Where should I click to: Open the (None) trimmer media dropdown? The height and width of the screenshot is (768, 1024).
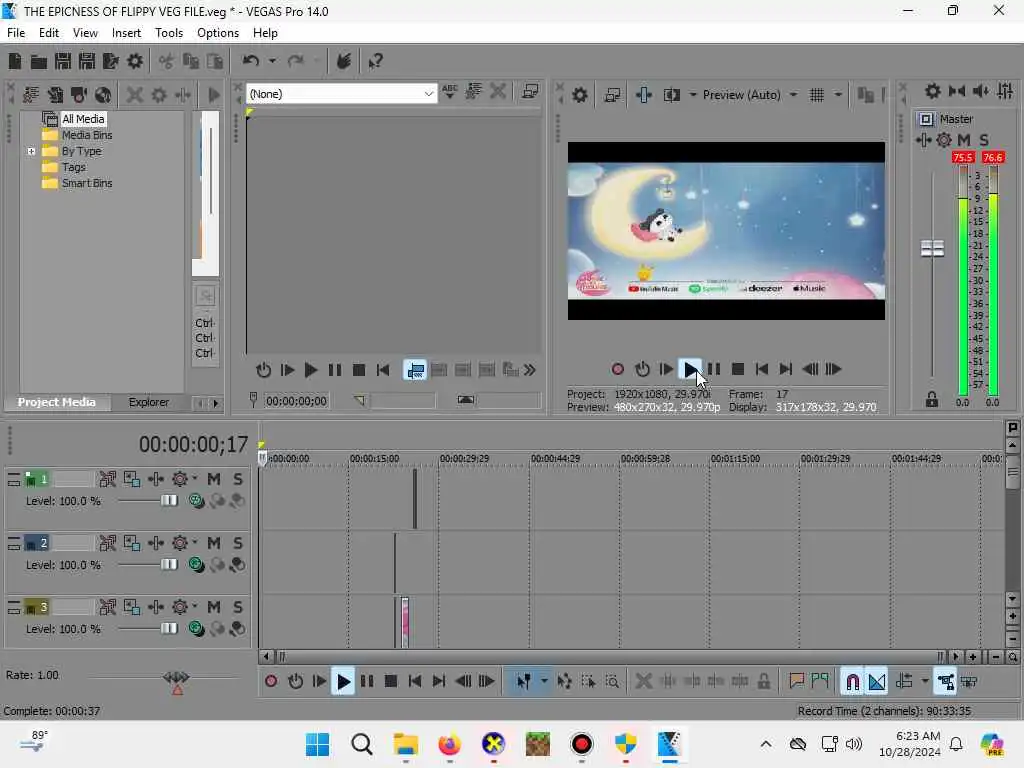(428, 94)
